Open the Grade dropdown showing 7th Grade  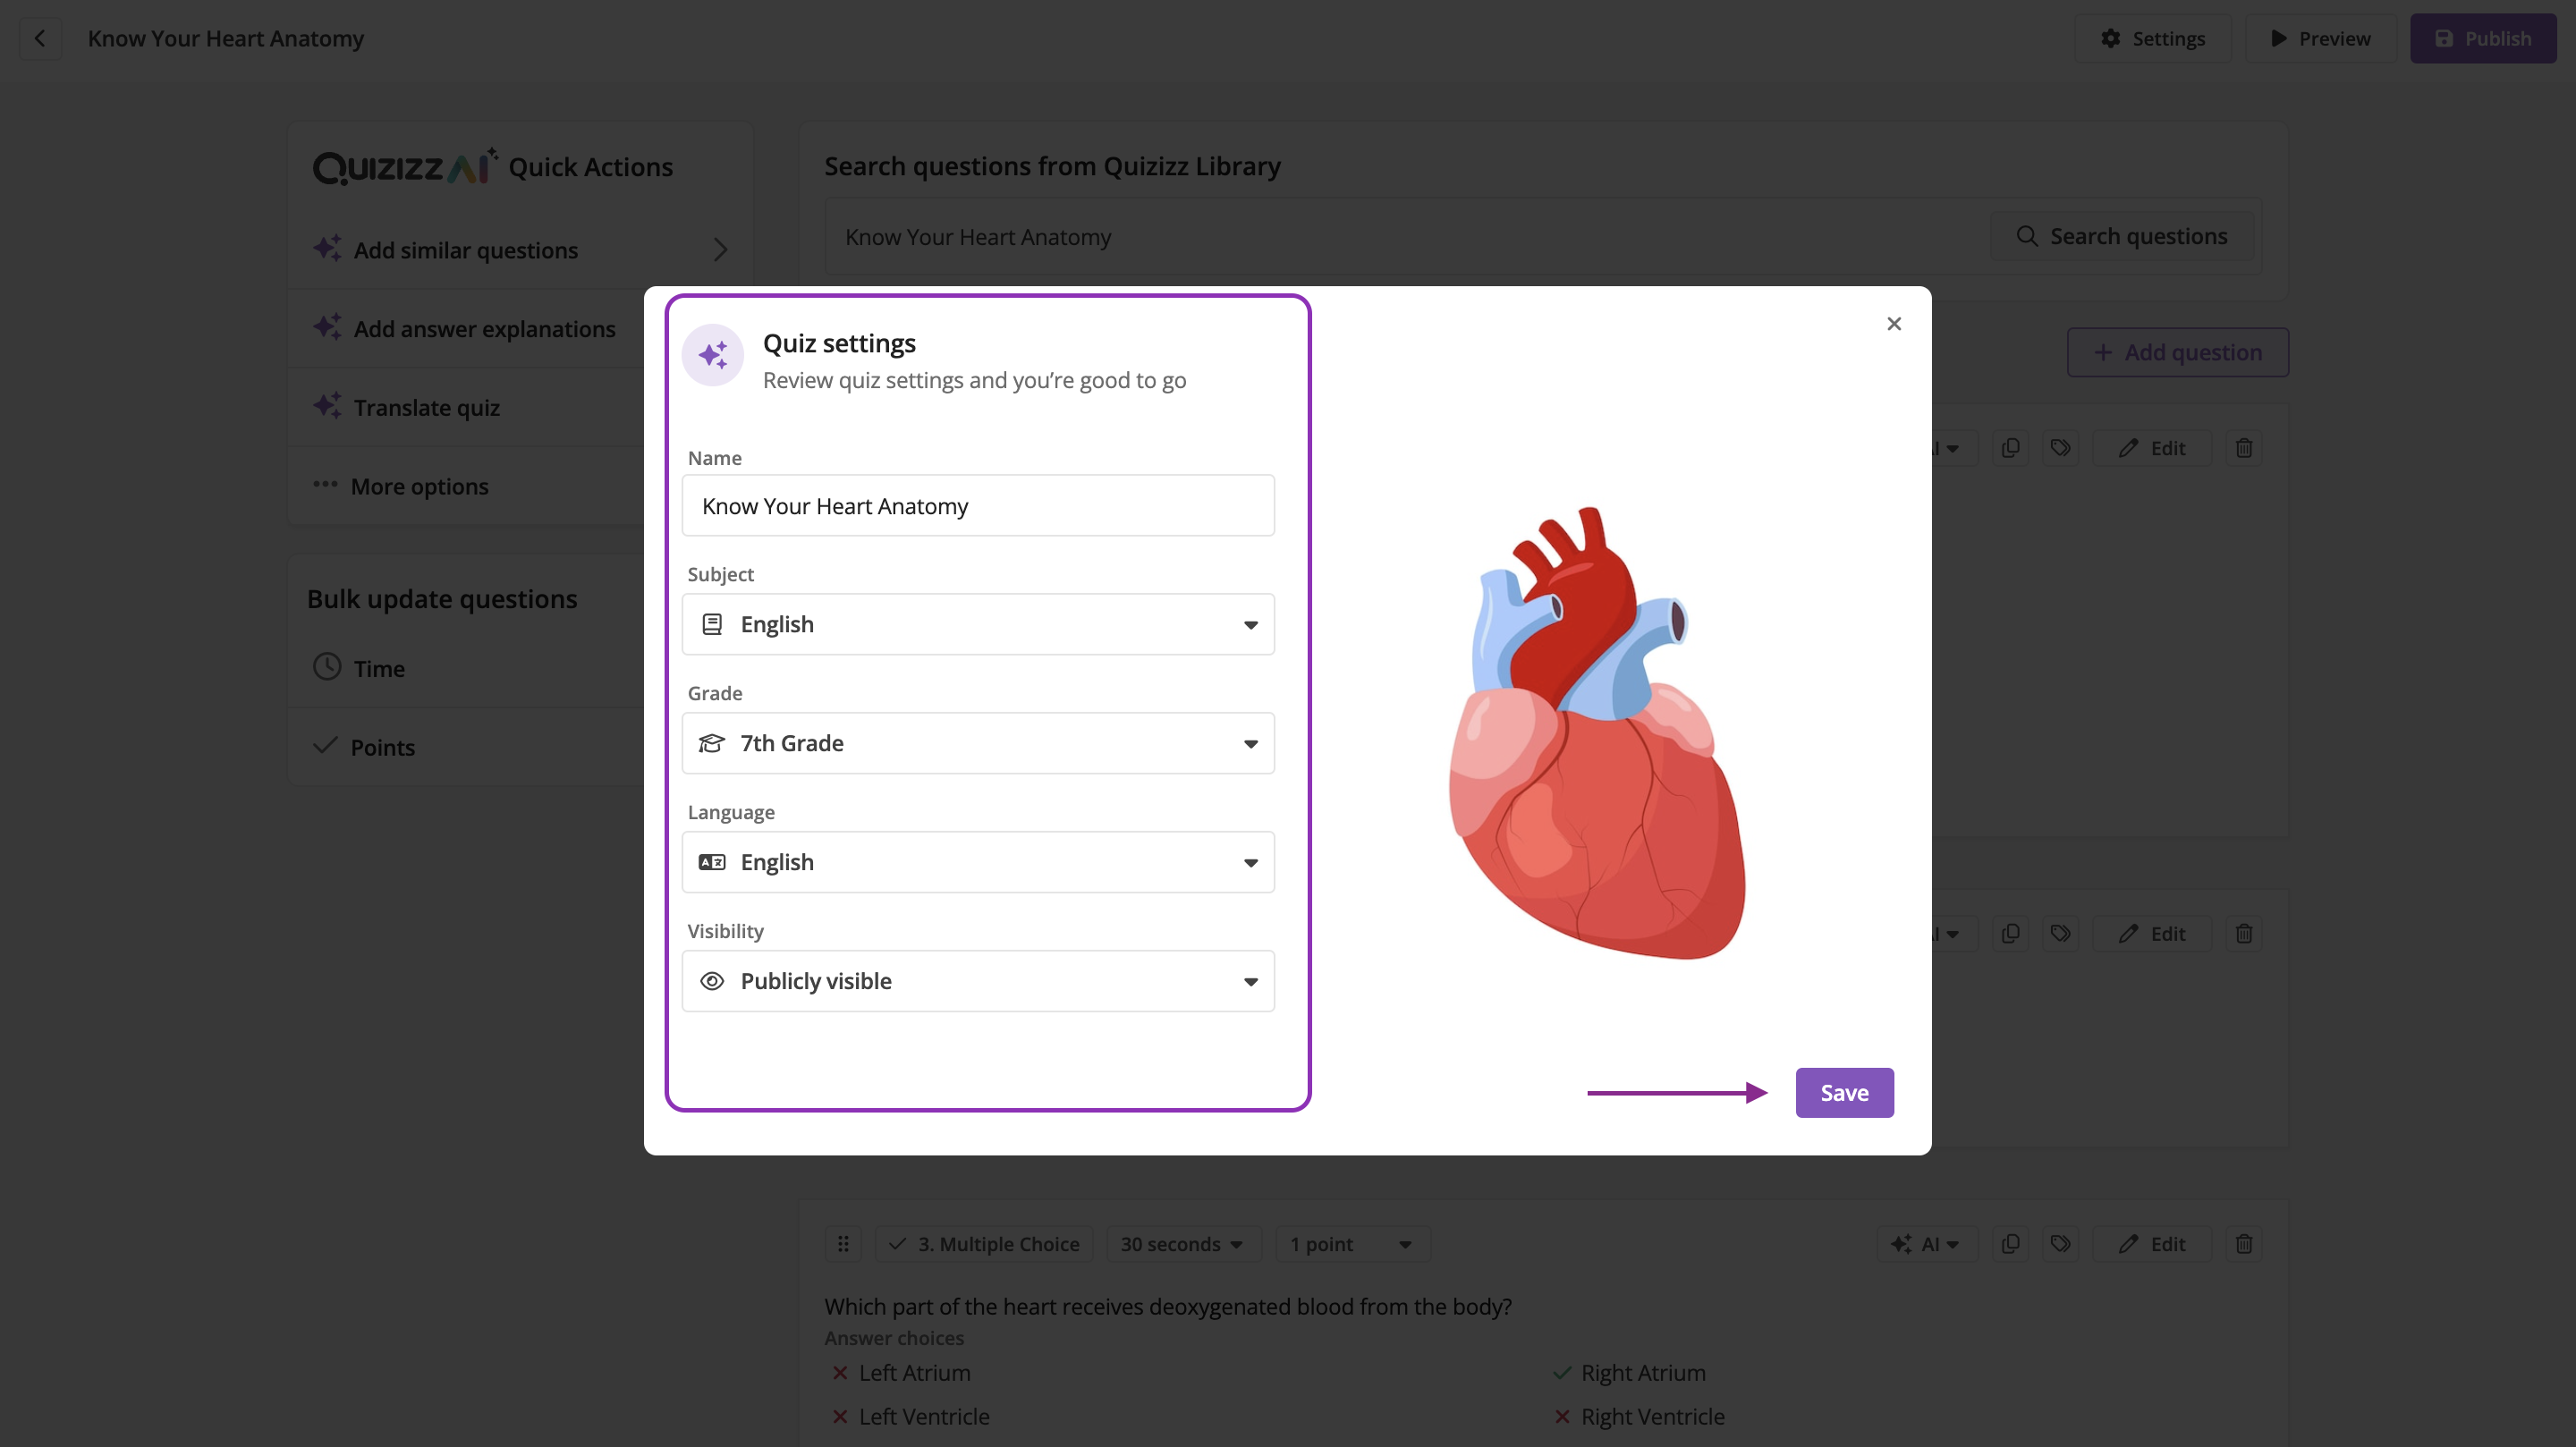click(977, 743)
